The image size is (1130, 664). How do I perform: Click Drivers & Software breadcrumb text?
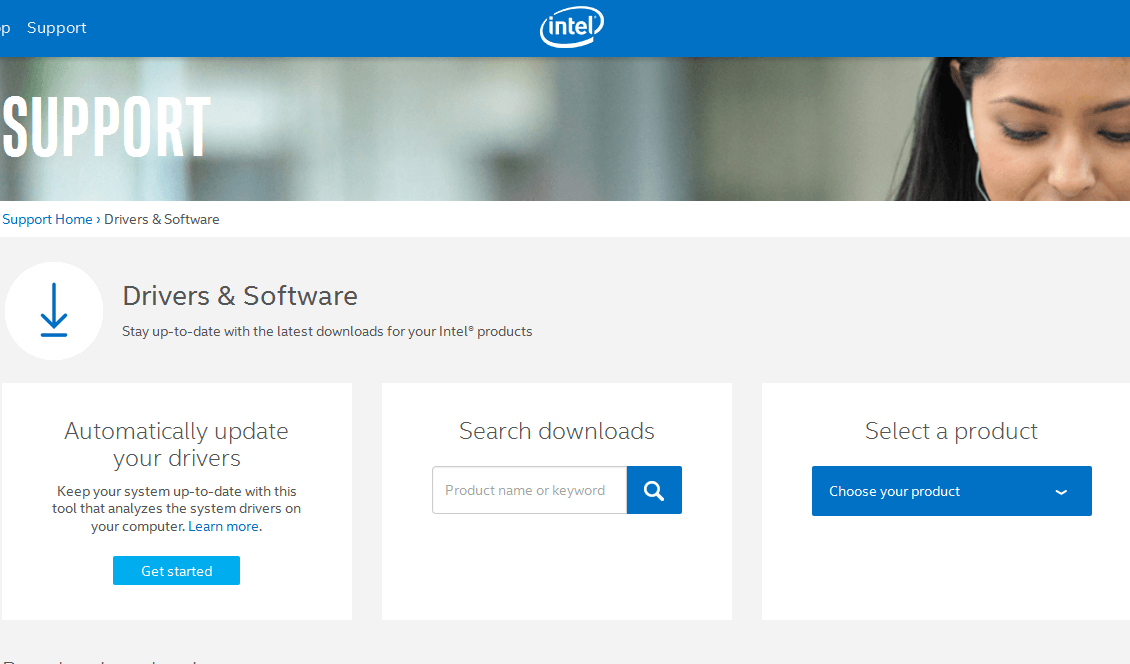161,219
